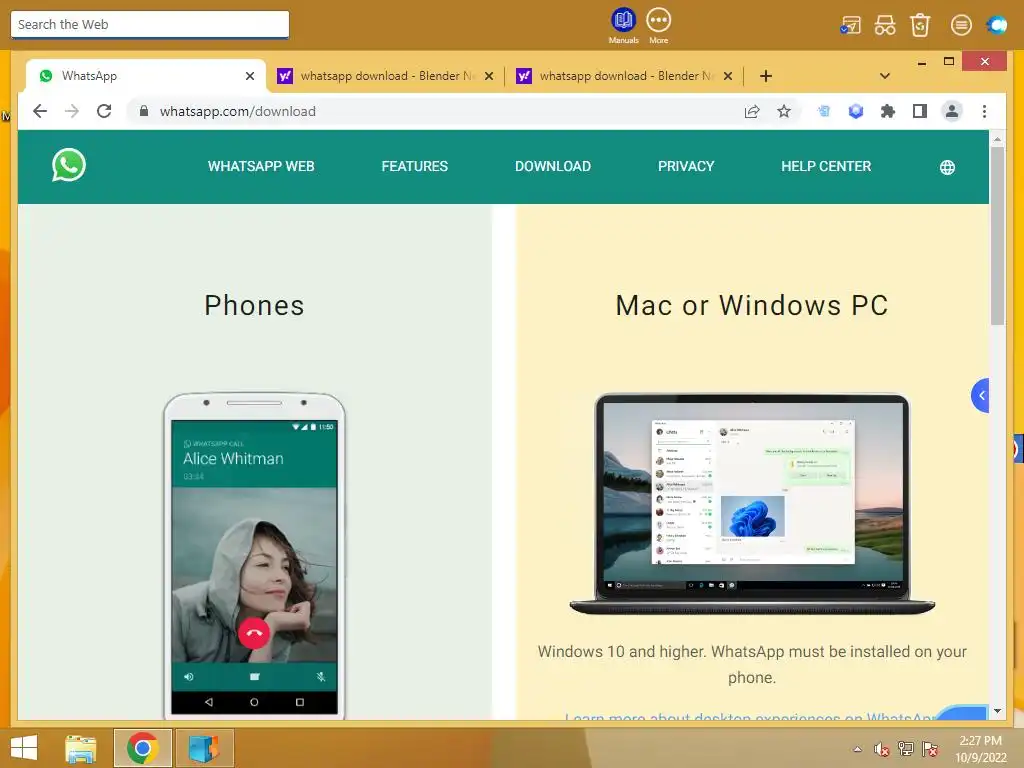Click the laptop desktop preview image

pyautogui.click(x=752, y=504)
